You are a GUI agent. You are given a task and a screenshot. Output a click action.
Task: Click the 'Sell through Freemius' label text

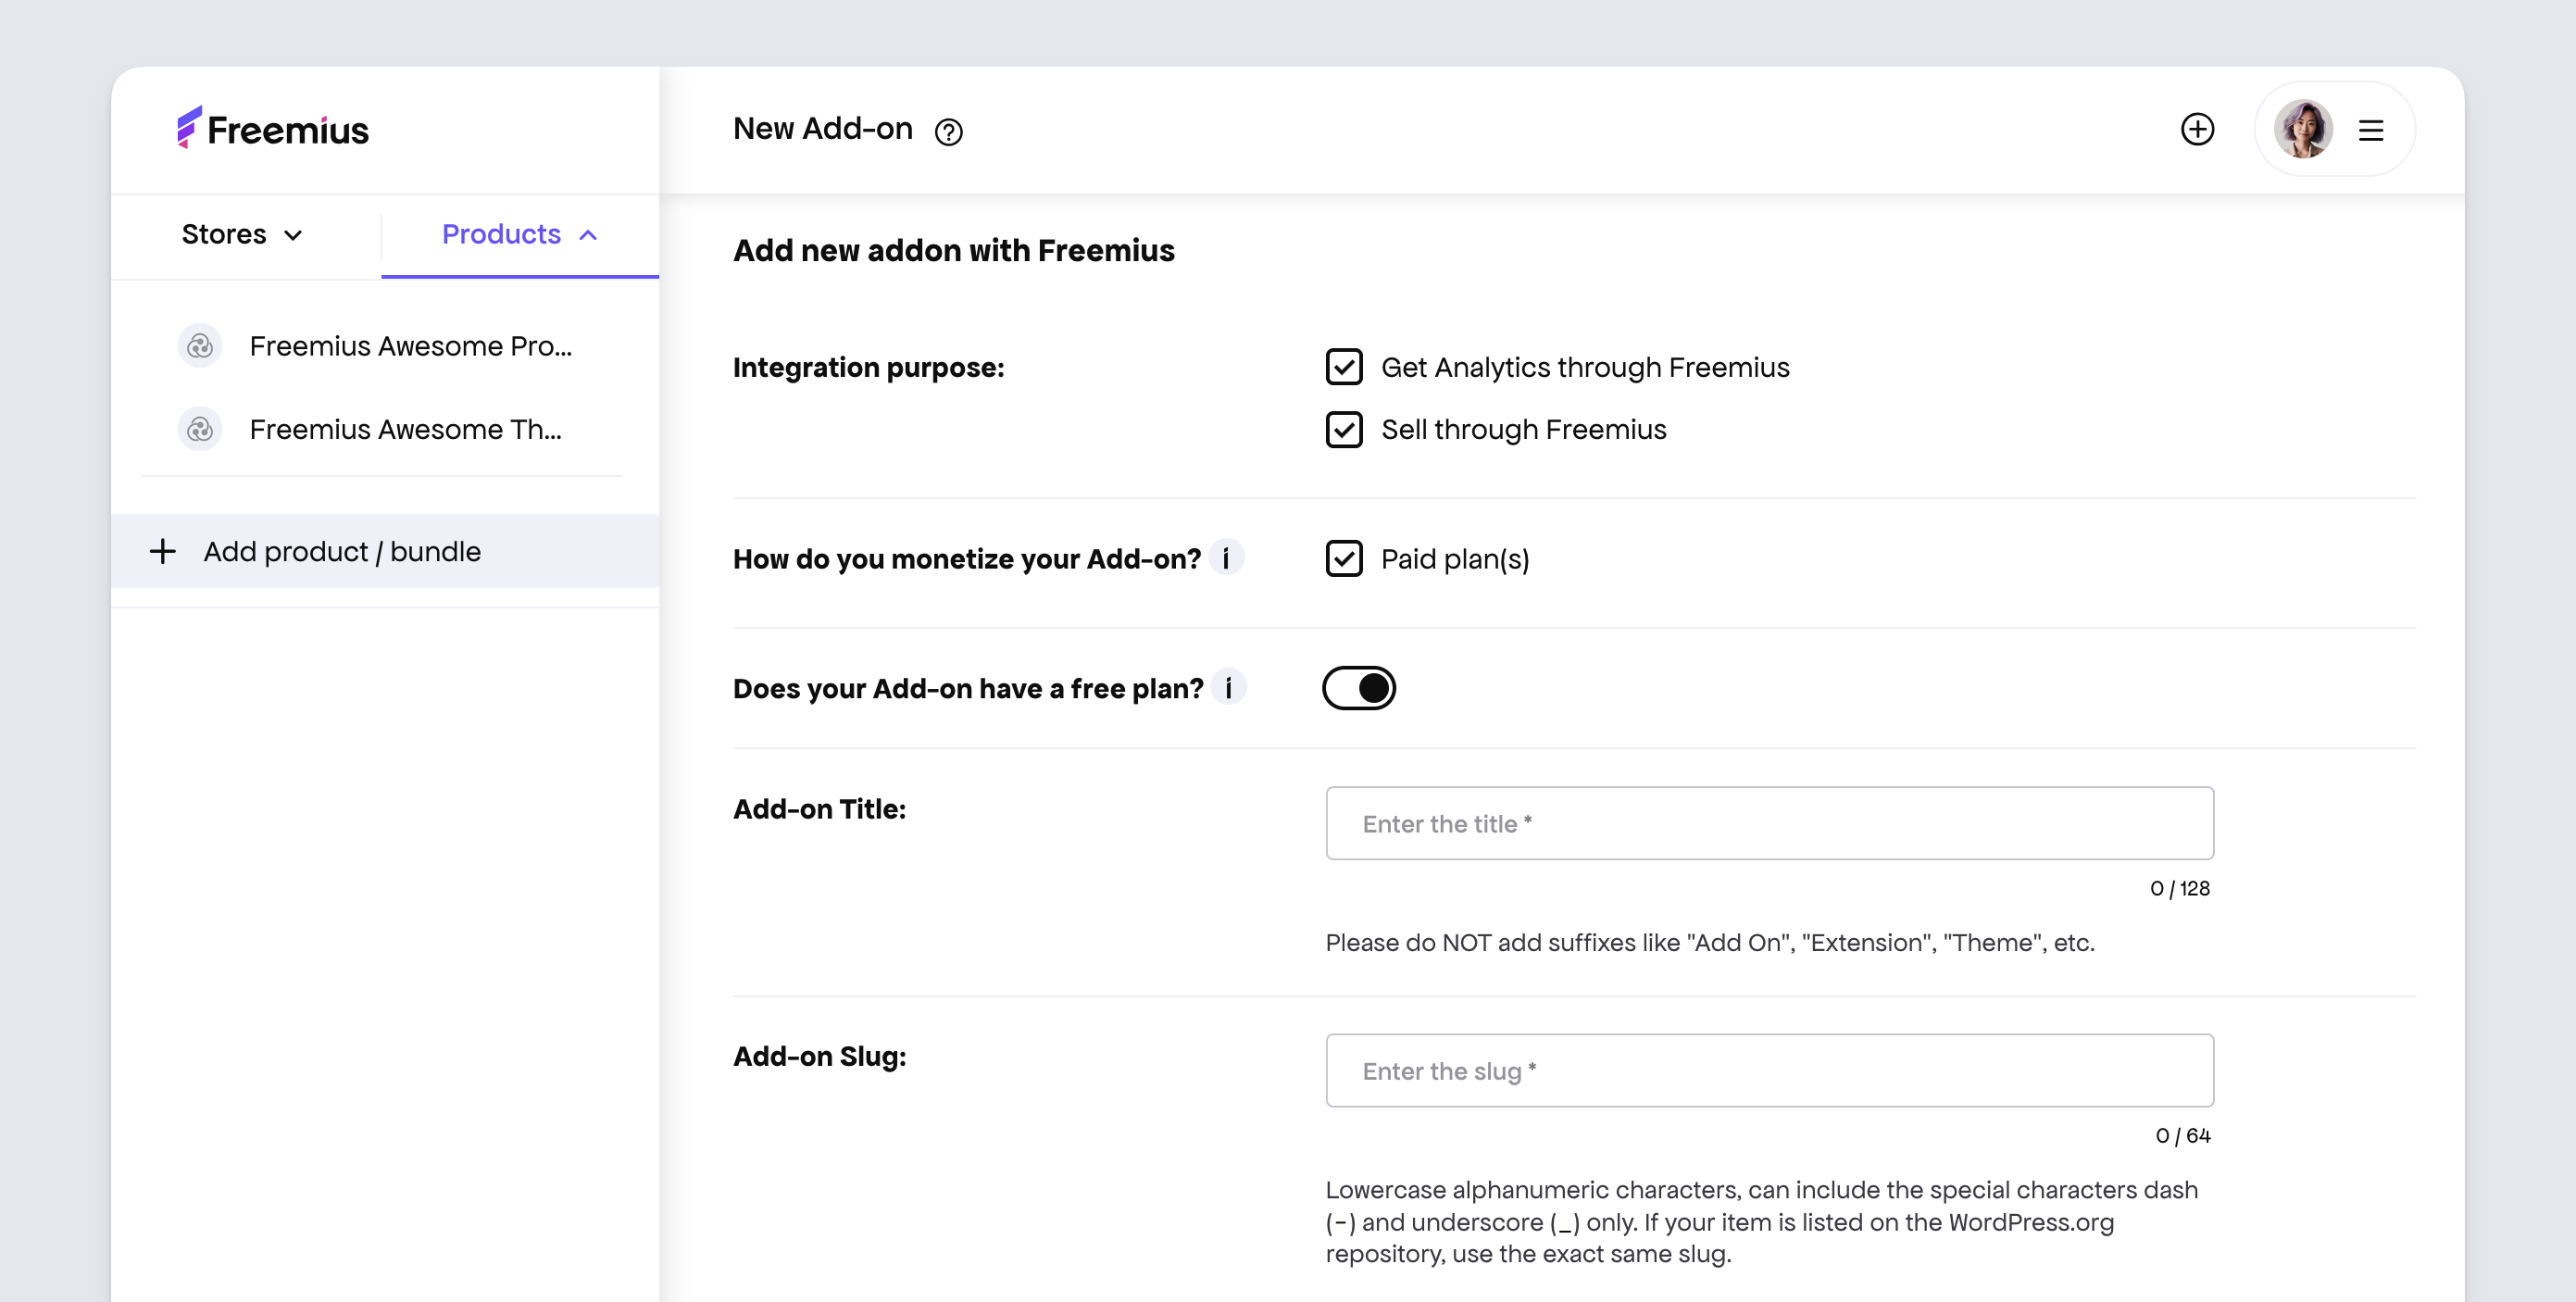coord(1523,430)
